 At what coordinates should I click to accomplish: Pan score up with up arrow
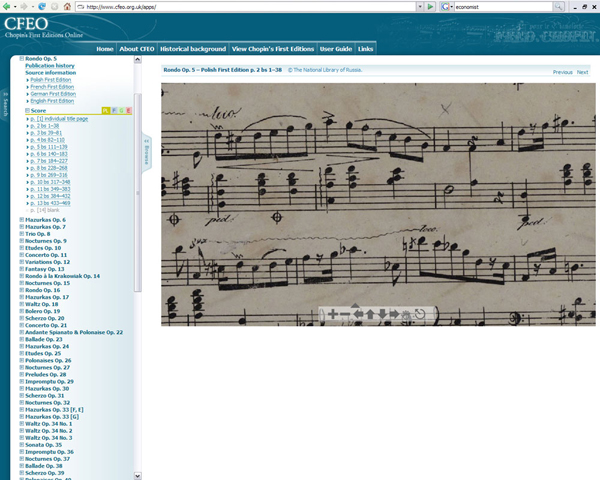point(370,314)
